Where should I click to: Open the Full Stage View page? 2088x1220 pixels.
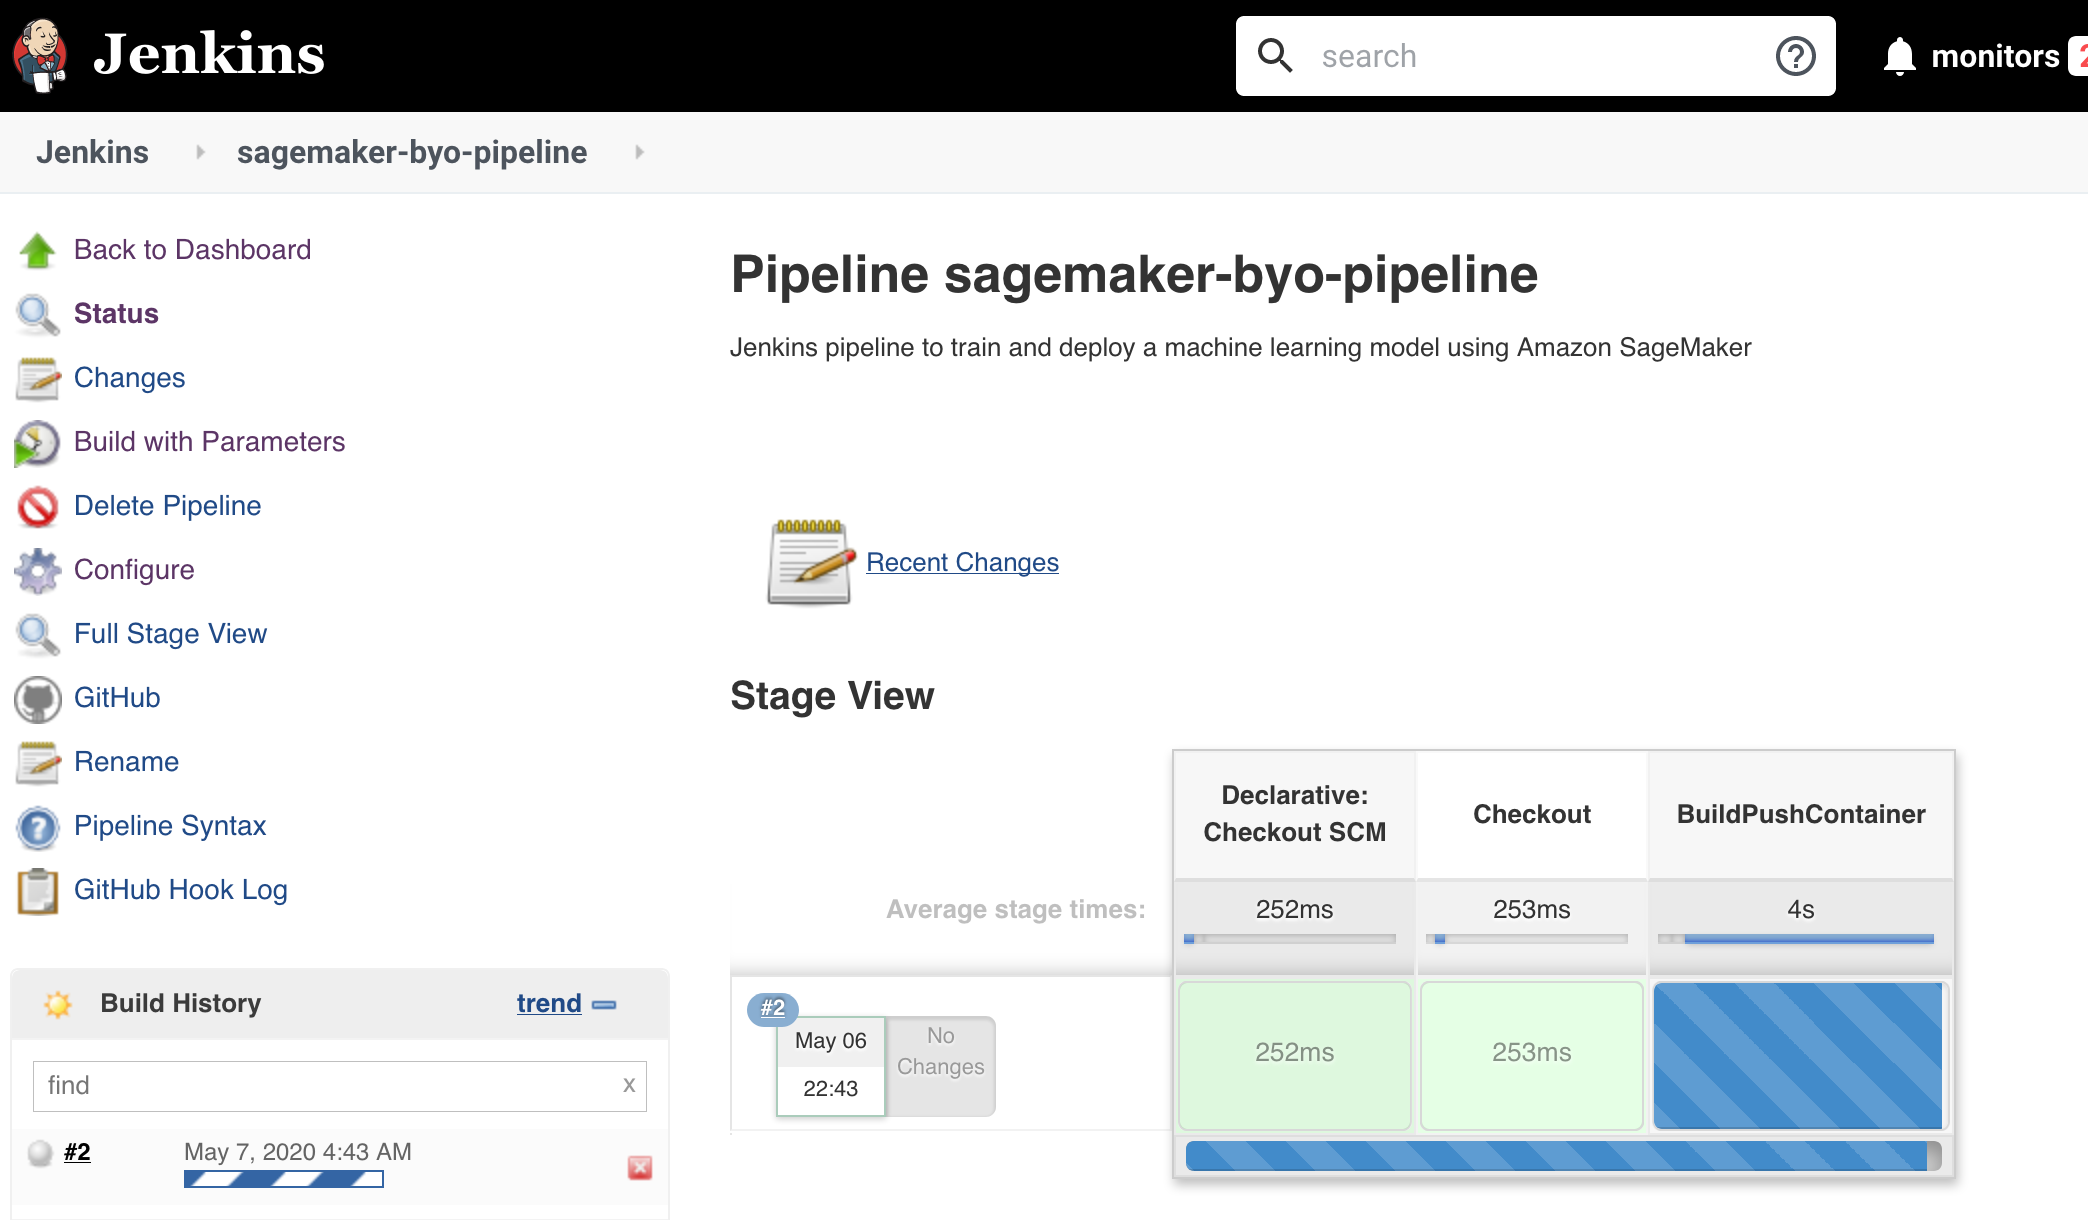tap(170, 634)
